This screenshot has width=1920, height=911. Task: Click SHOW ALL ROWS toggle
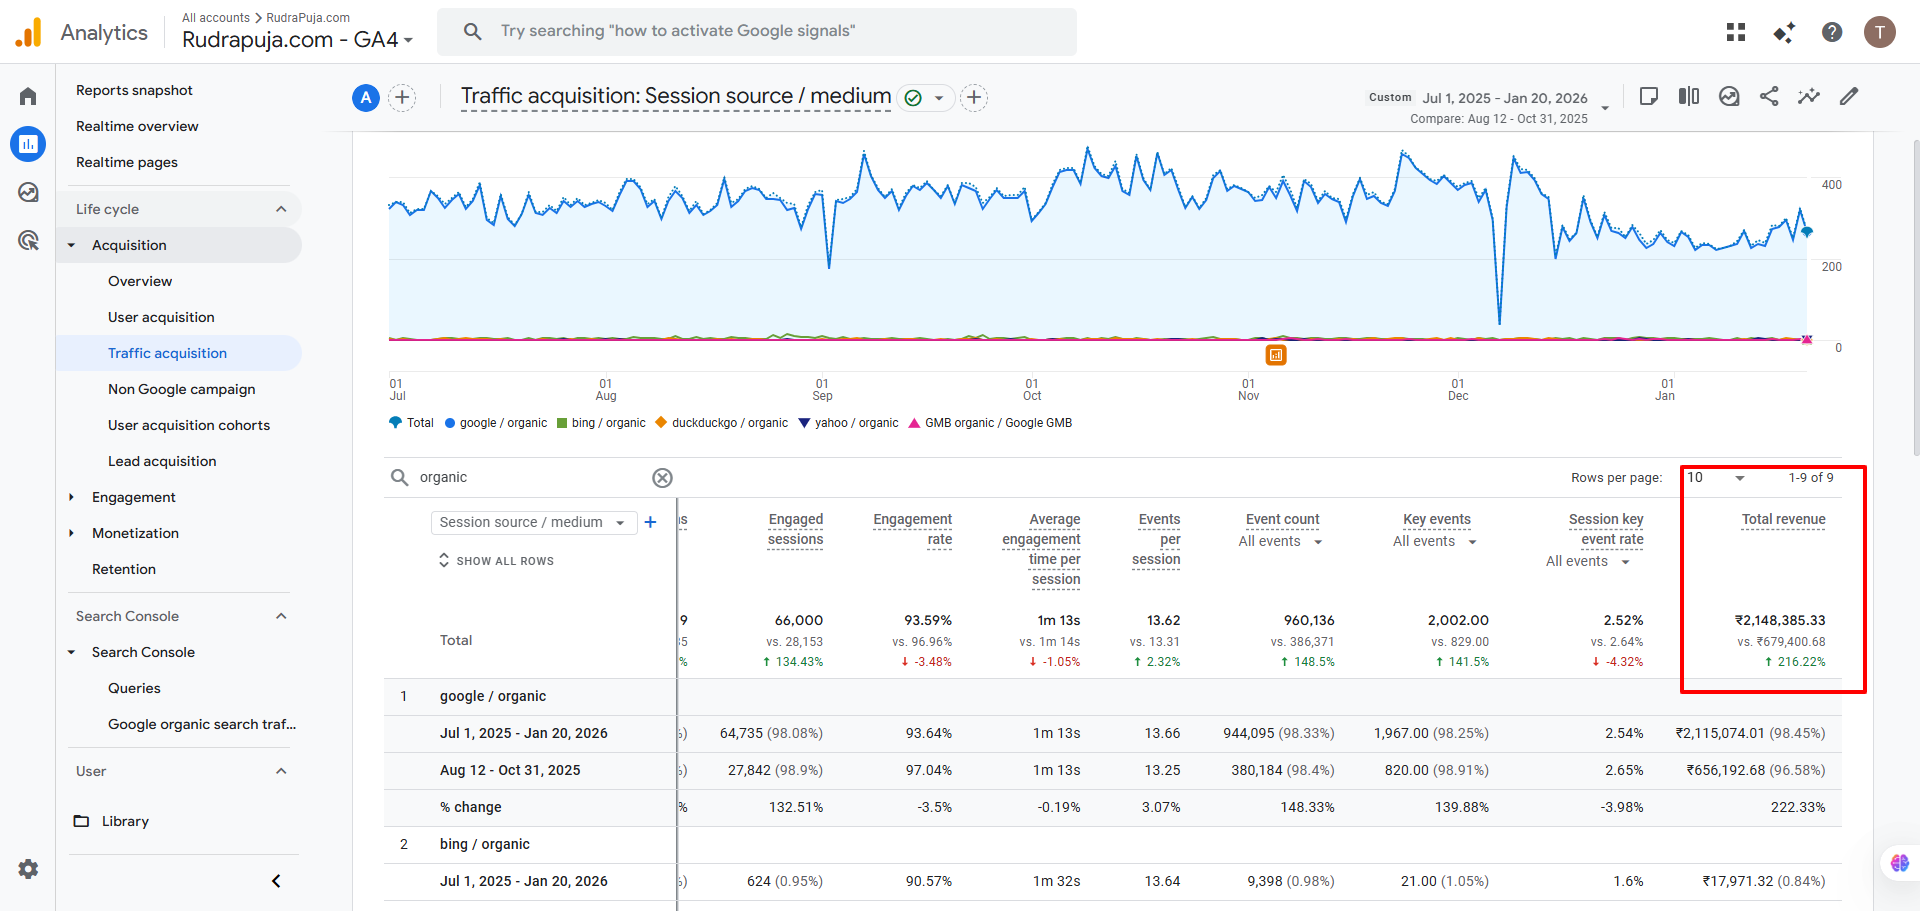coord(496,561)
